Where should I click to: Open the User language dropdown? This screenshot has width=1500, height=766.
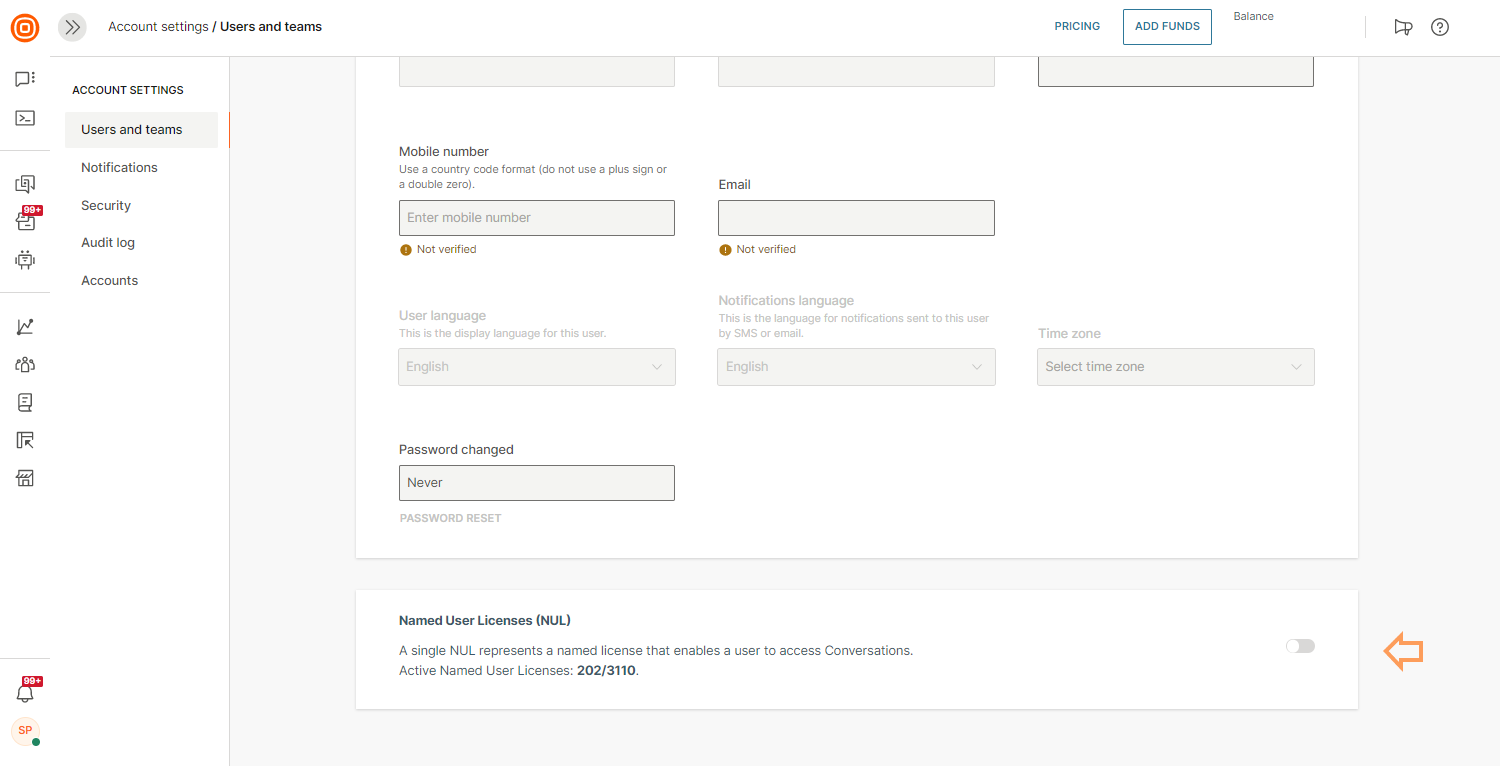tap(537, 367)
